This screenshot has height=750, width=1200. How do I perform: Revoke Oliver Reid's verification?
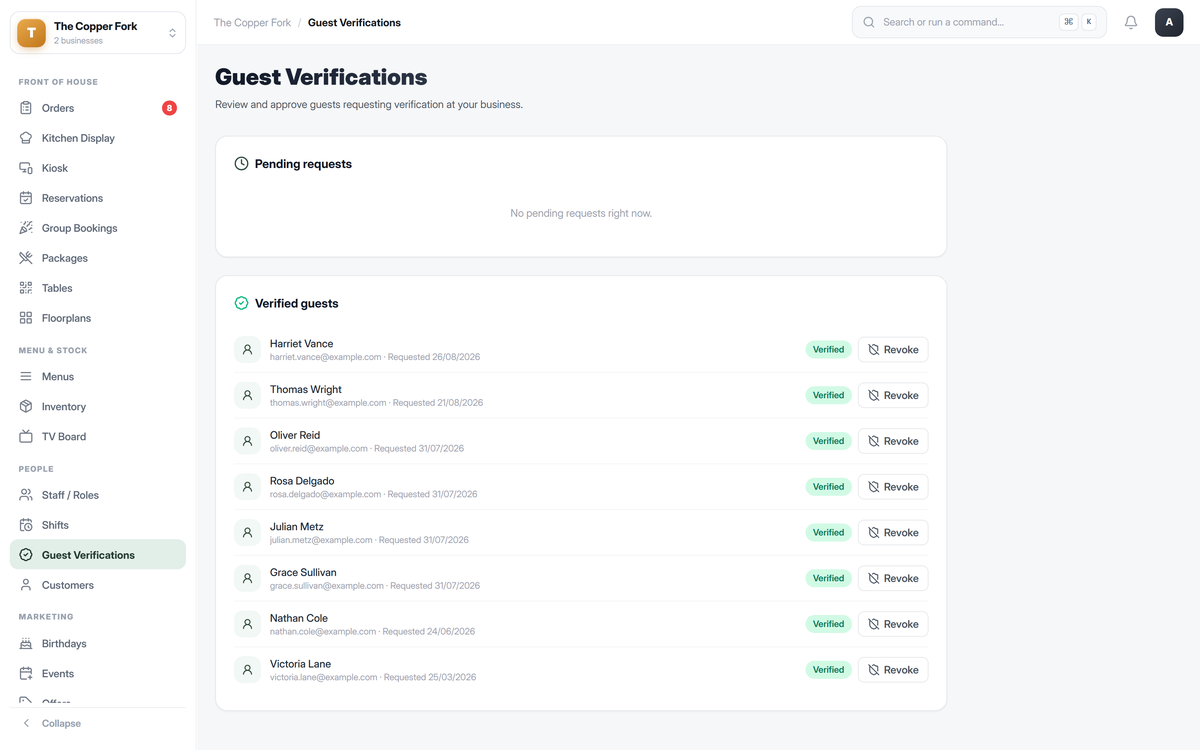893,441
